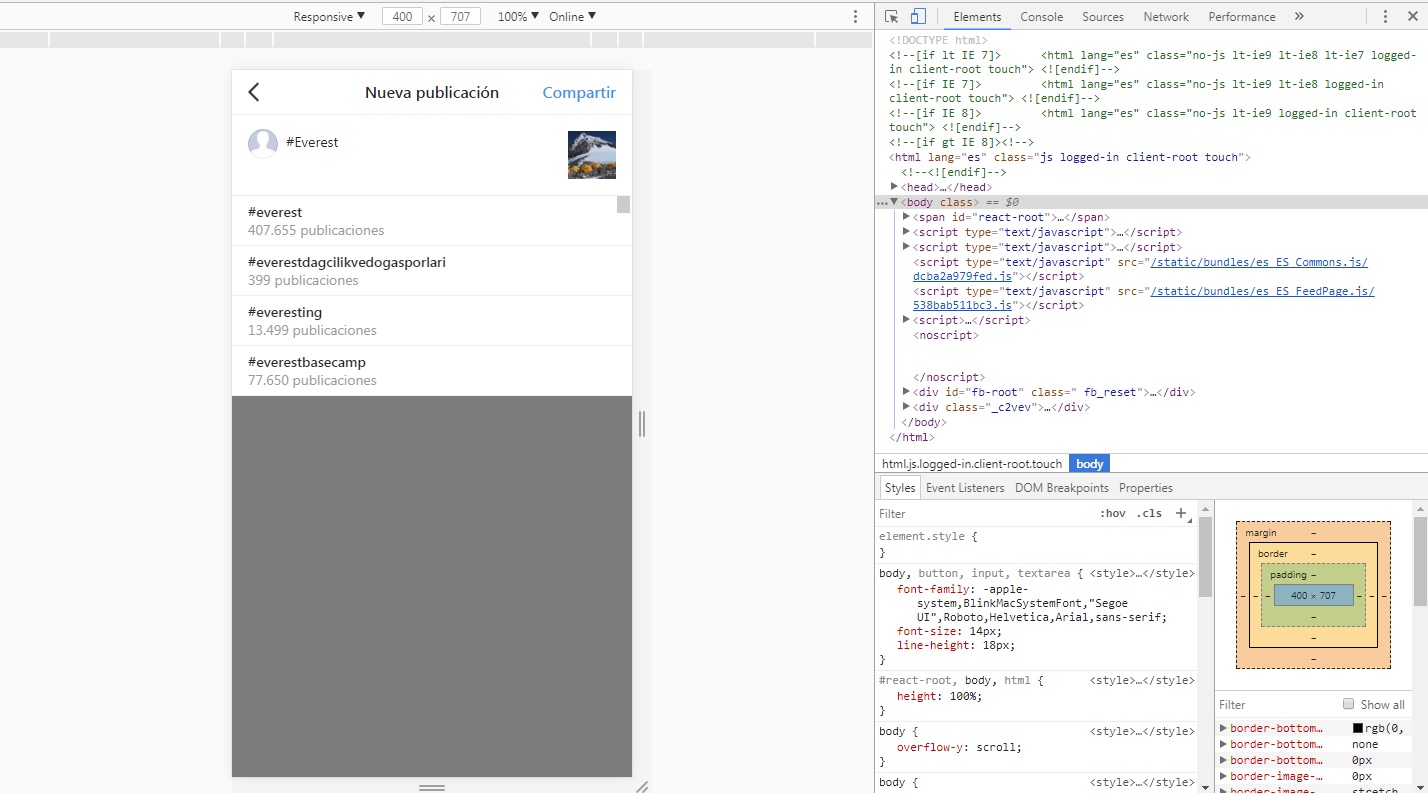Activate the inspect element picker icon

[892, 17]
